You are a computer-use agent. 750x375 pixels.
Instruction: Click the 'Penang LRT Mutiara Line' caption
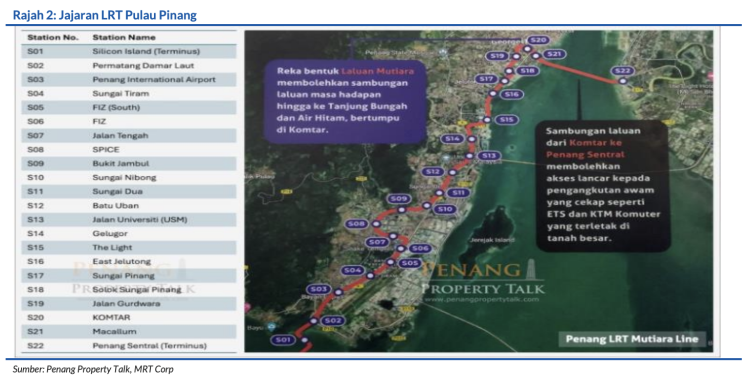click(x=632, y=339)
